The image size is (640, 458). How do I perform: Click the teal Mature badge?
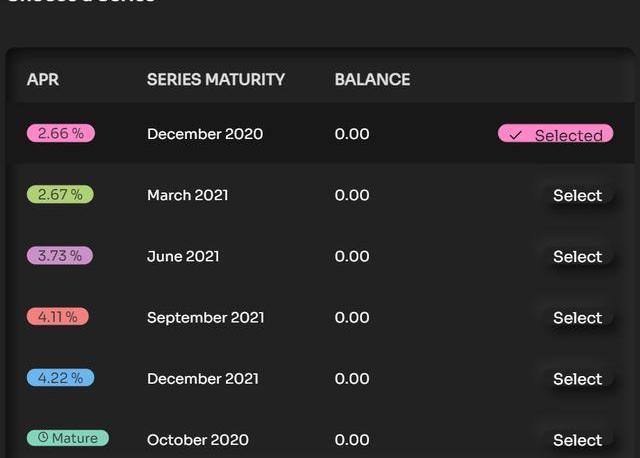68,438
